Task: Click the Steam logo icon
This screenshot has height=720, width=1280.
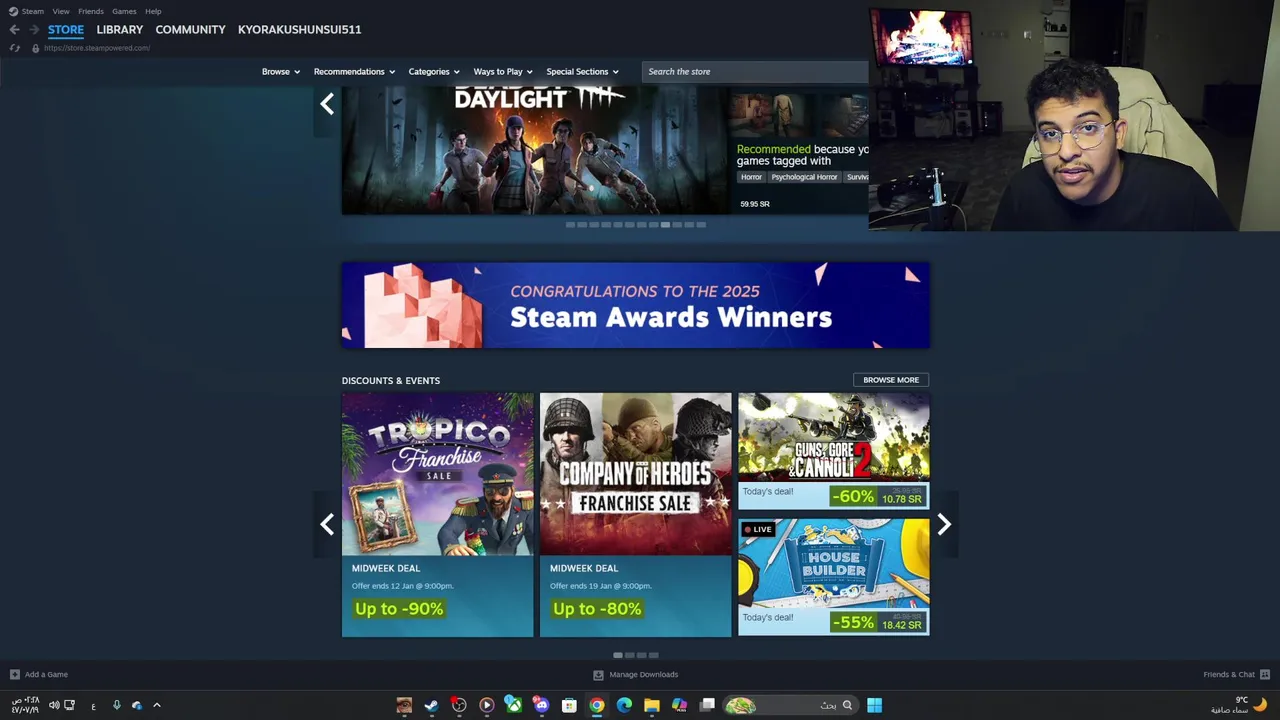Action: pyautogui.click(x=13, y=11)
